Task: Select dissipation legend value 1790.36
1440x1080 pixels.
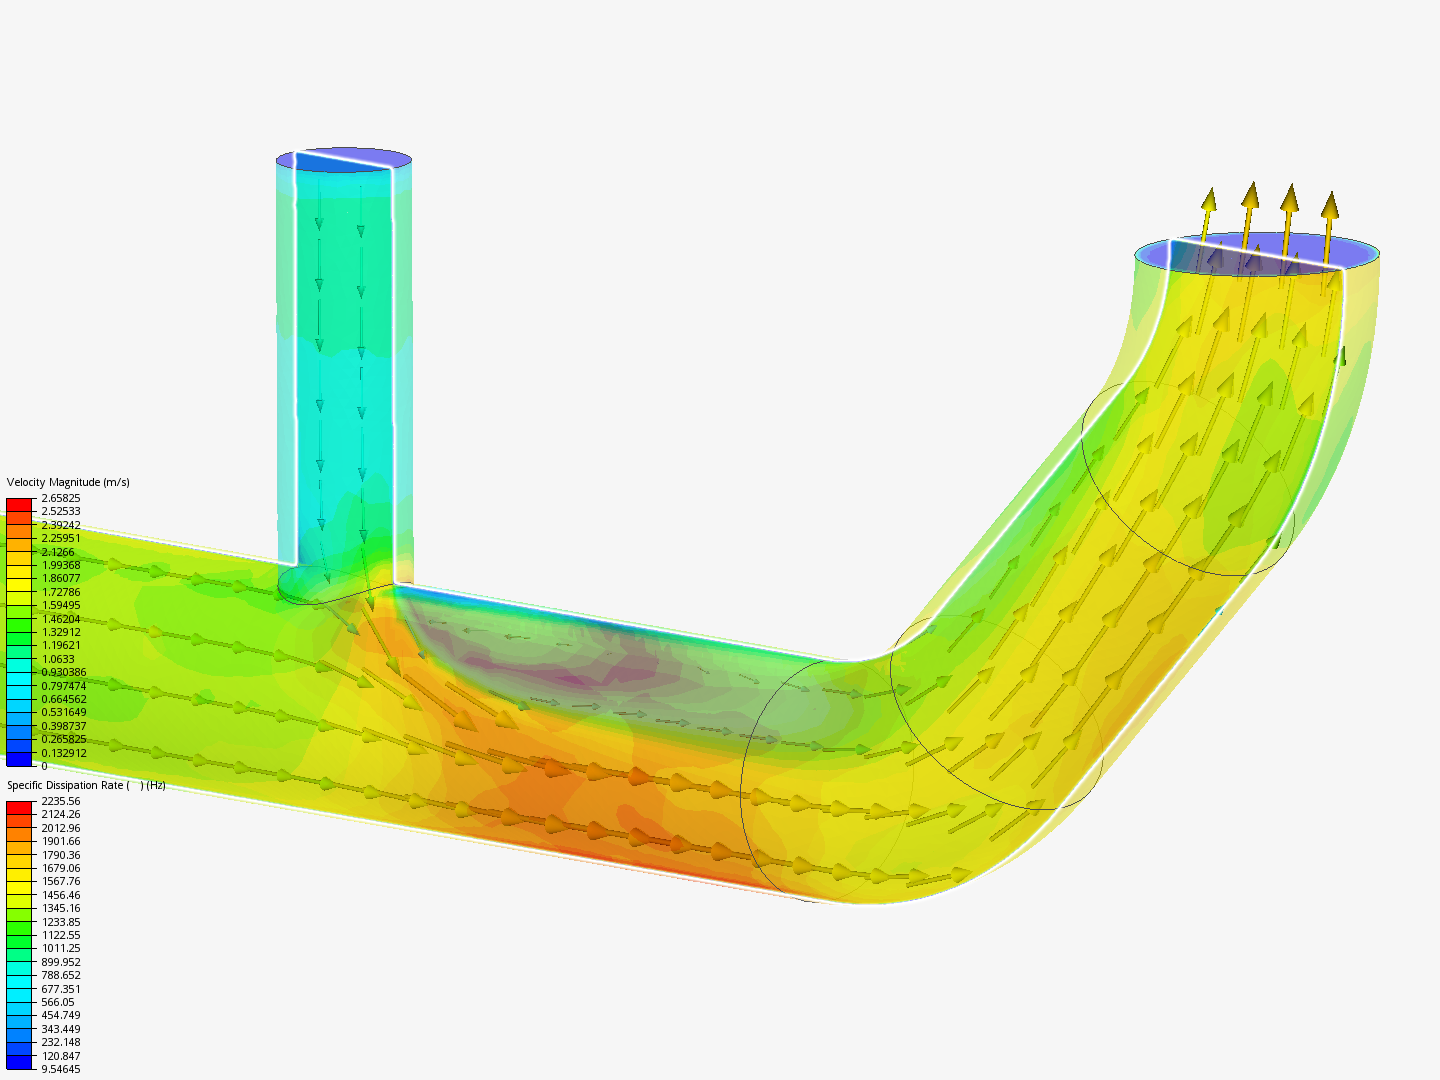Action: (x=61, y=855)
